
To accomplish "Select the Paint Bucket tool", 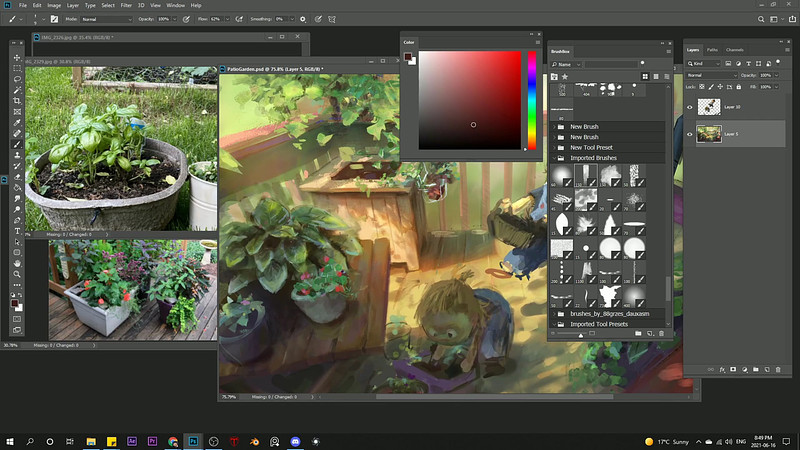I will (17, 188).
